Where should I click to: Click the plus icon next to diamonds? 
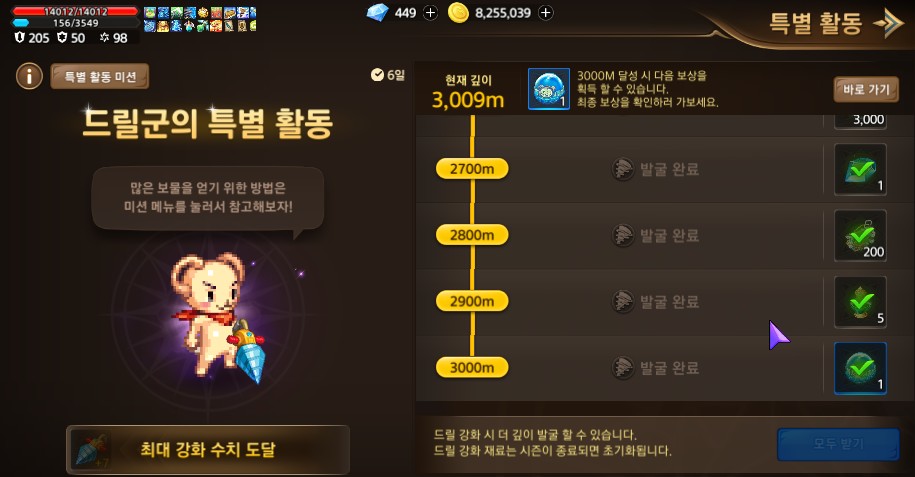(430, 13)
